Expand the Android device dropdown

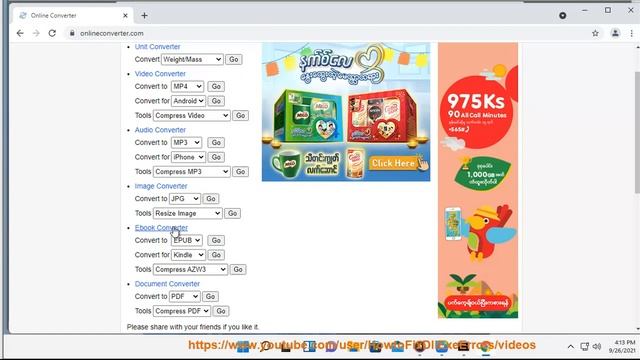188,101
